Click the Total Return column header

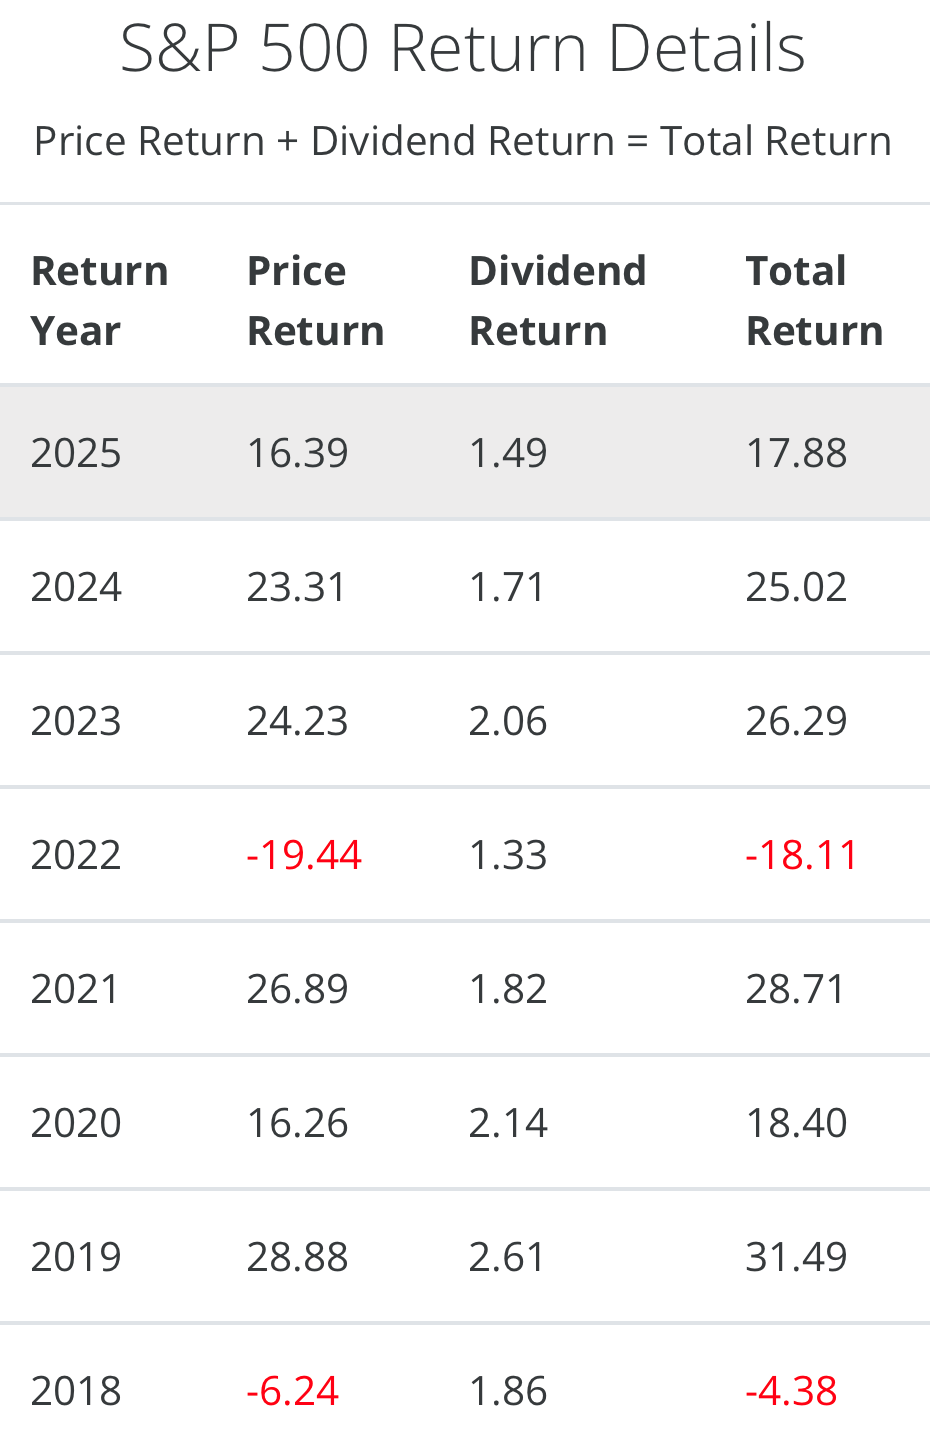click(814, 300)
